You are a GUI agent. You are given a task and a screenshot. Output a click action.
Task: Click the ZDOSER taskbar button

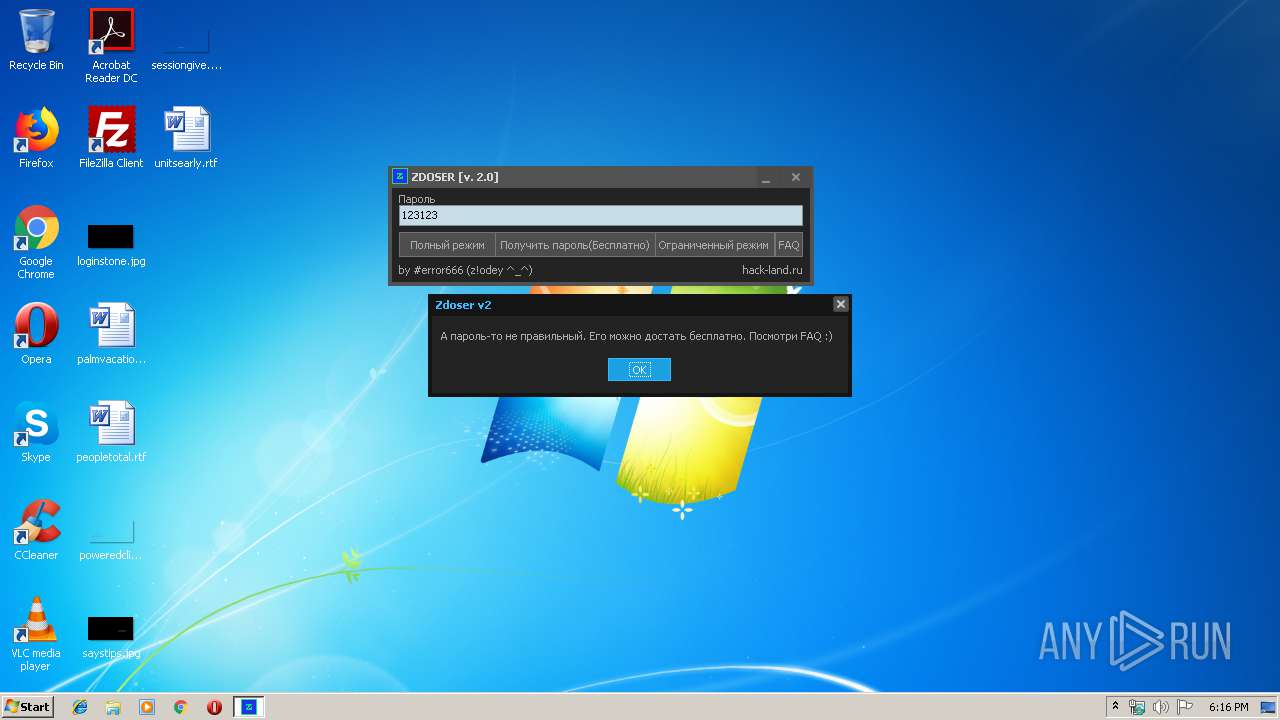(x=249, y=707)
